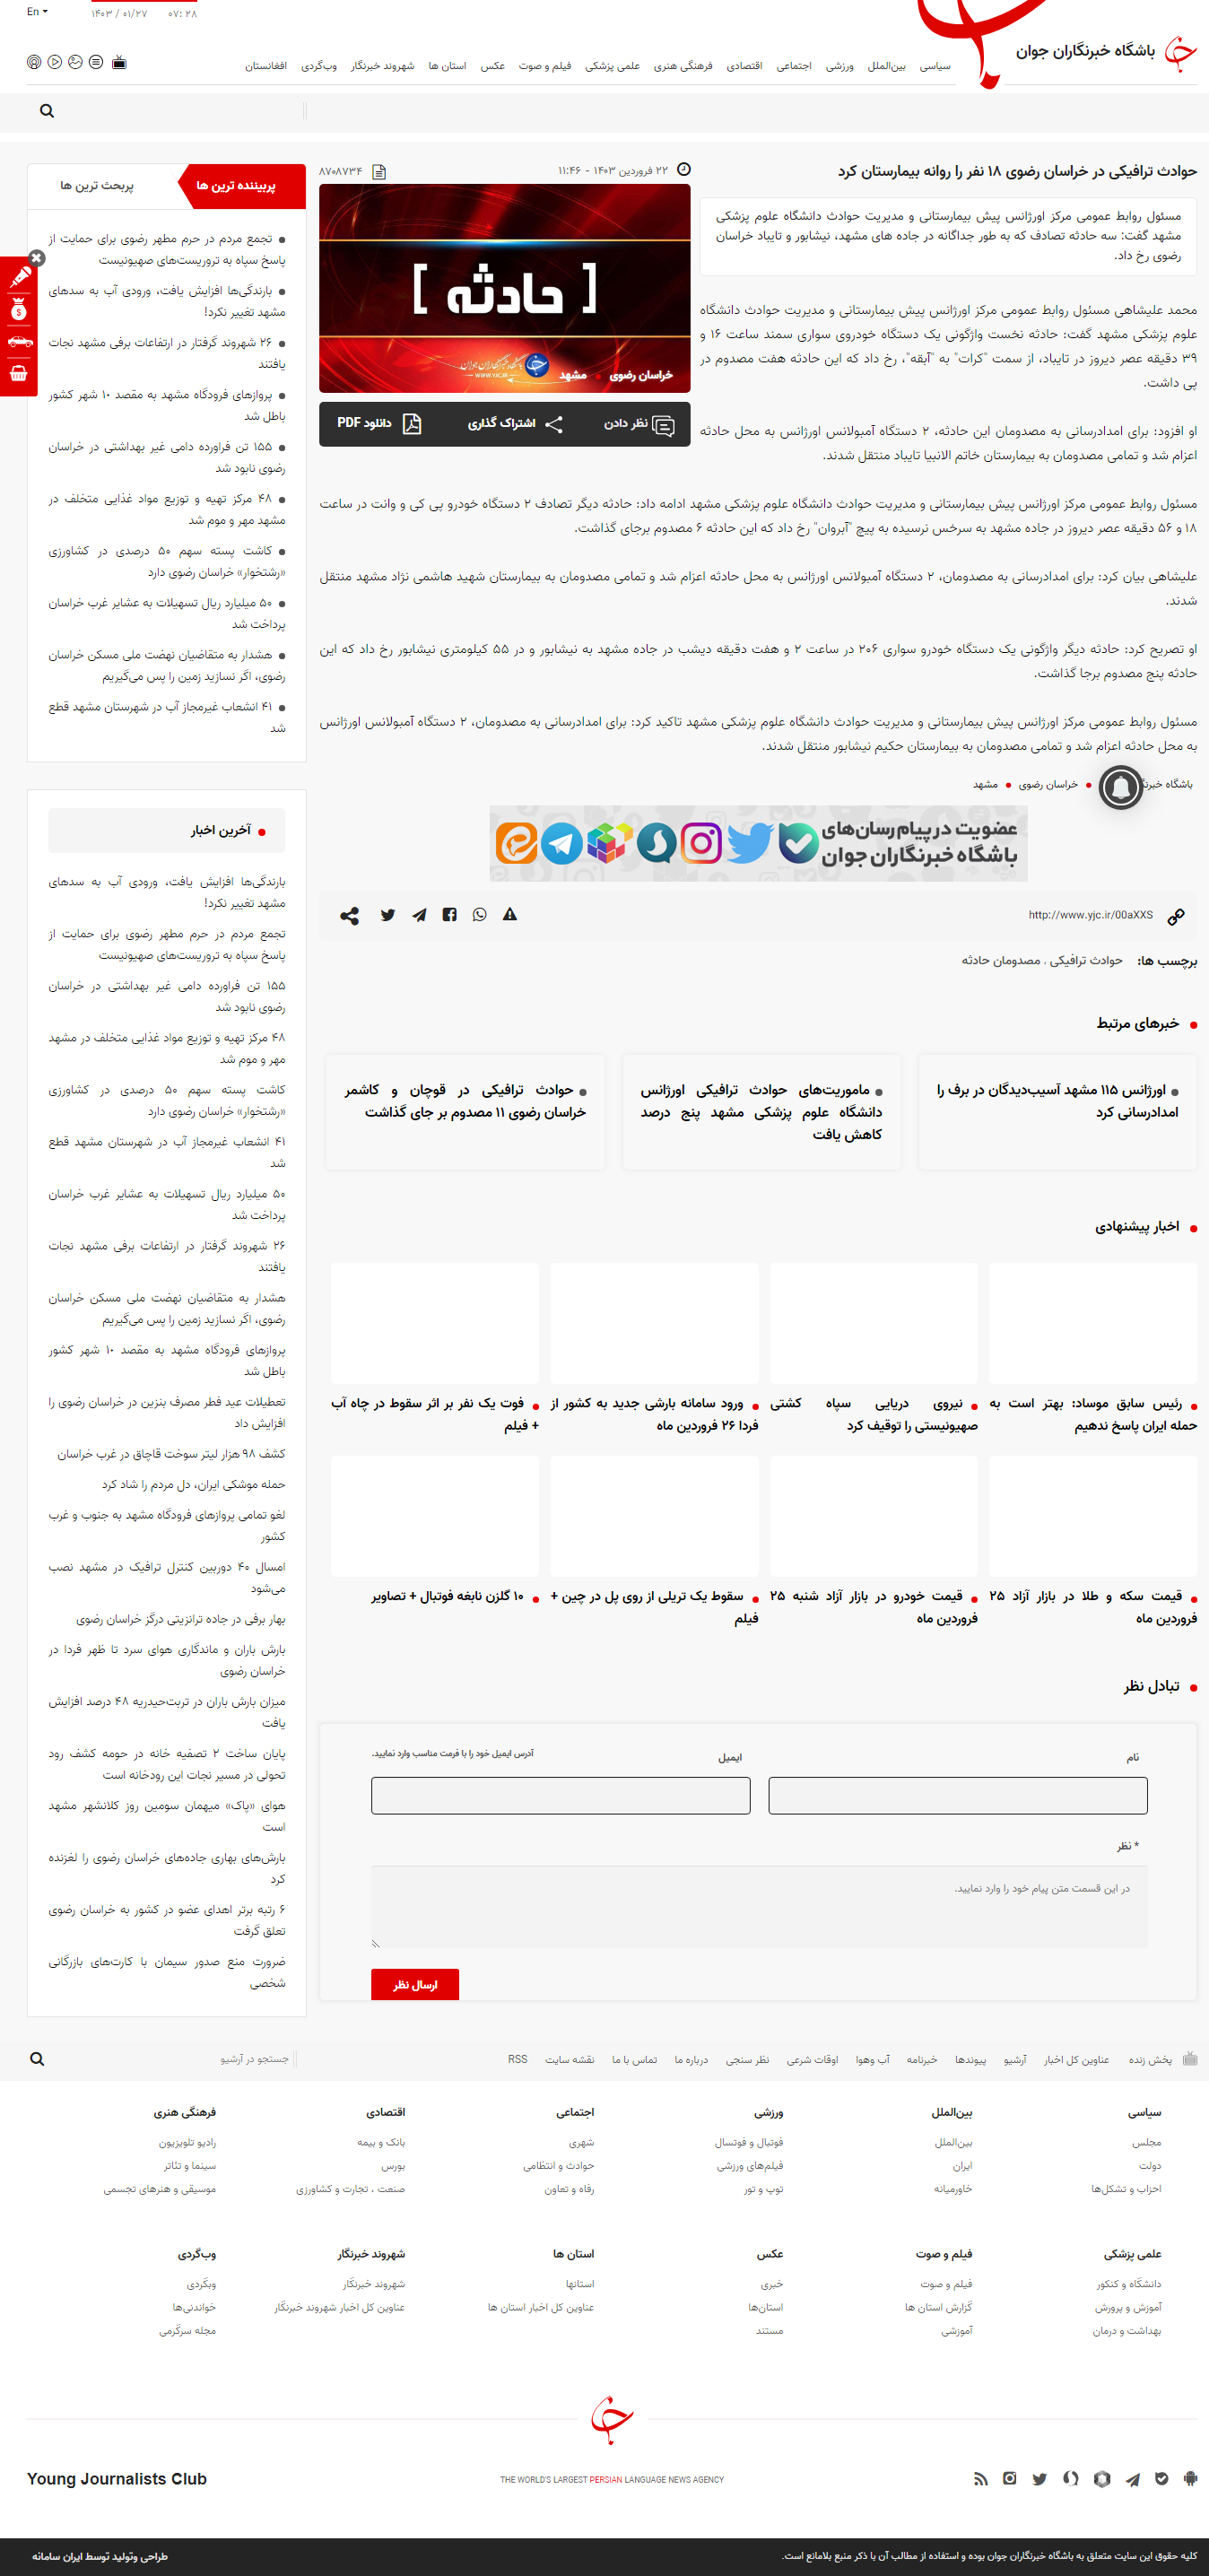This screenshot has width=1209, height=2576.
Task: Open سیاسی menu item
Action: click(x=935, y=66)
